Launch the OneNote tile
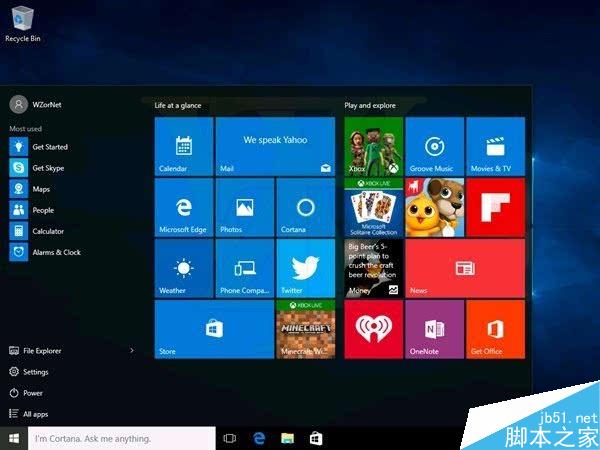The image size is (600, 450). (435, 328)
